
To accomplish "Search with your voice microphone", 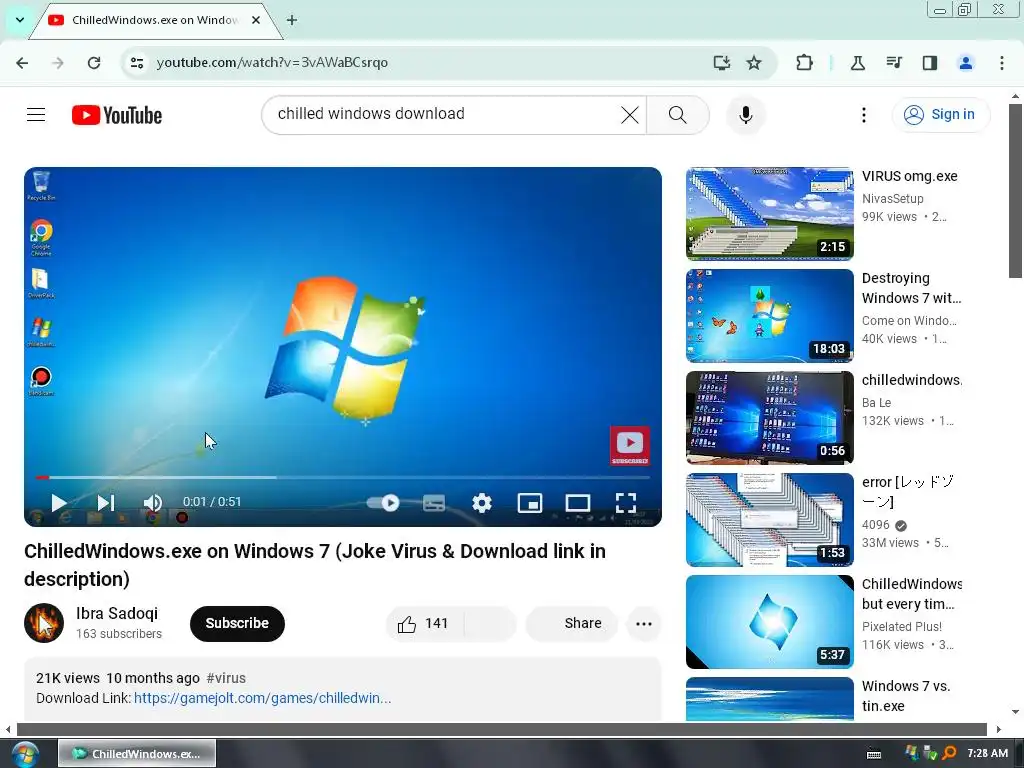I will coord(746,115).
